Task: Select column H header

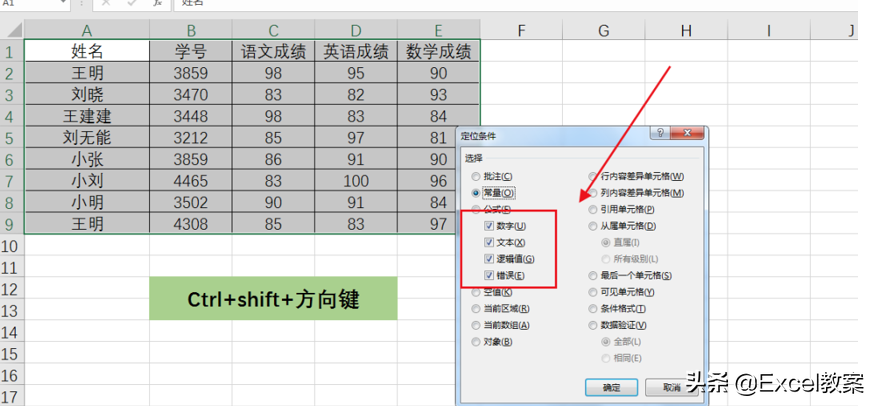Action: click(686, 30)
